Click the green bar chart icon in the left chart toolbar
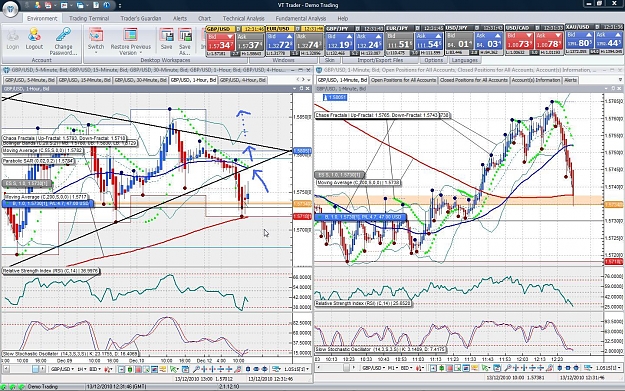The image size is (625, 391). click(130, 369)
